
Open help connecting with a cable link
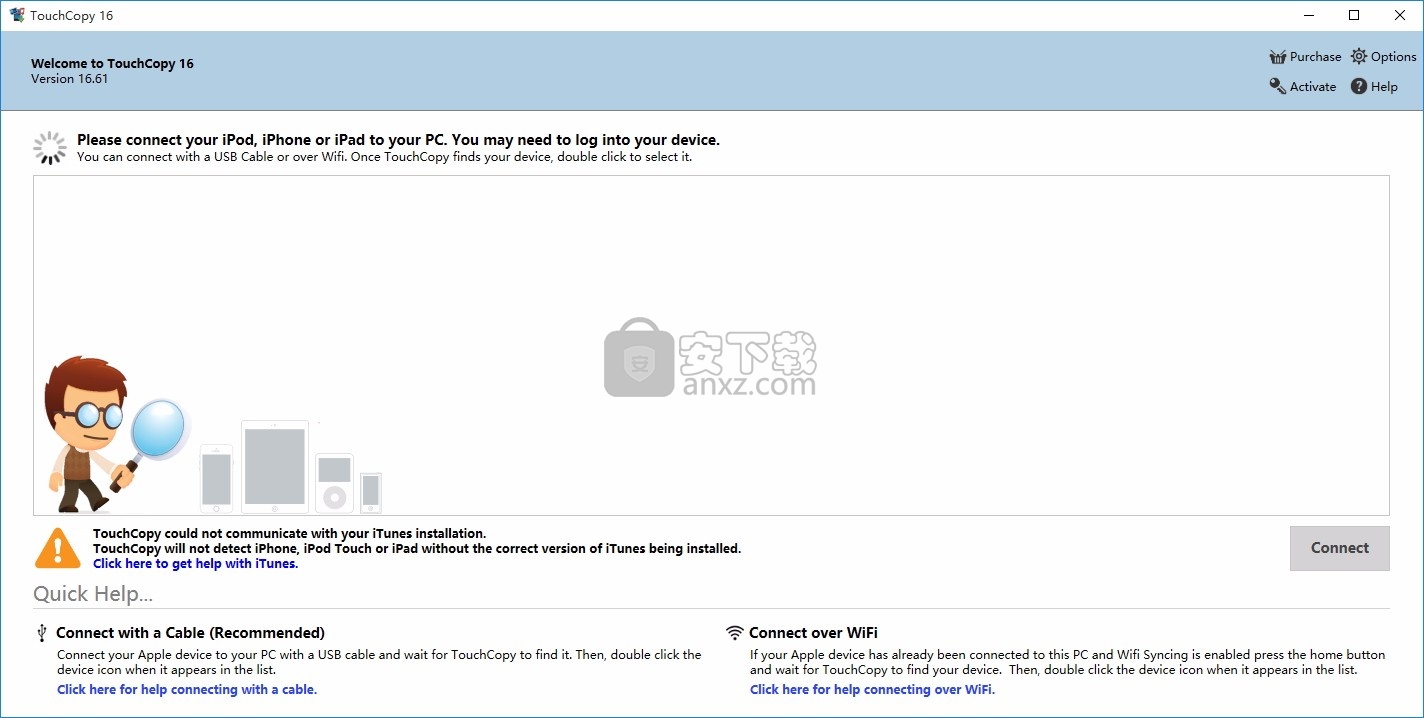pos(187,690)
